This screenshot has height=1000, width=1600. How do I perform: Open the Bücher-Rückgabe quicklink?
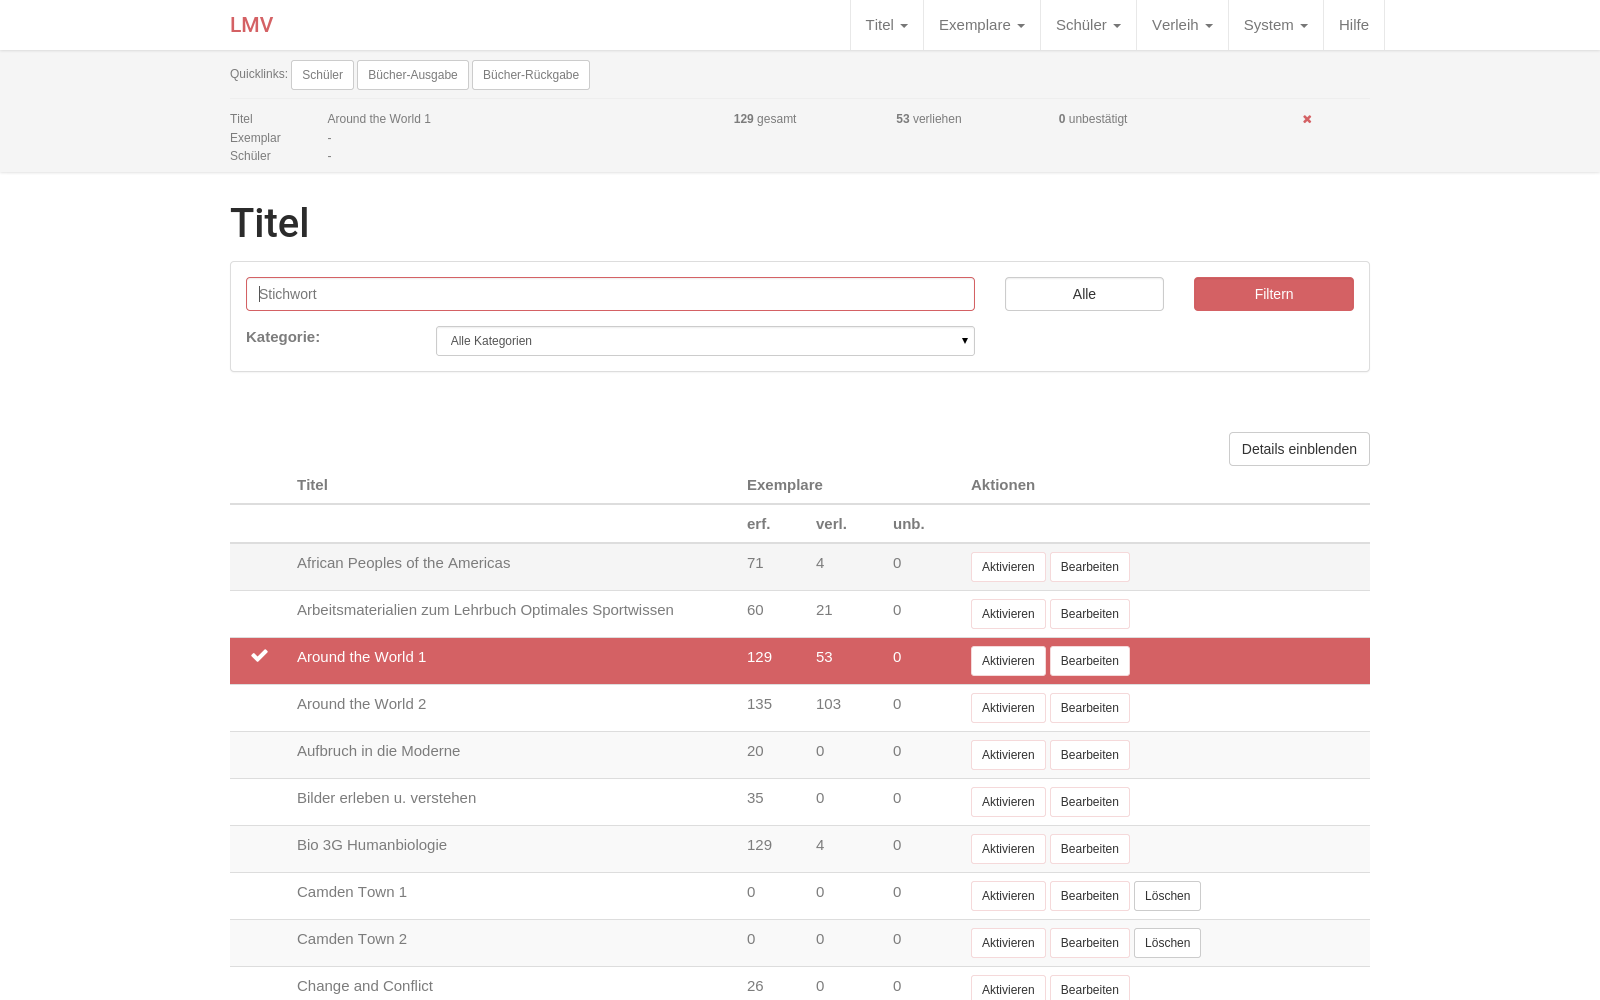530,75
